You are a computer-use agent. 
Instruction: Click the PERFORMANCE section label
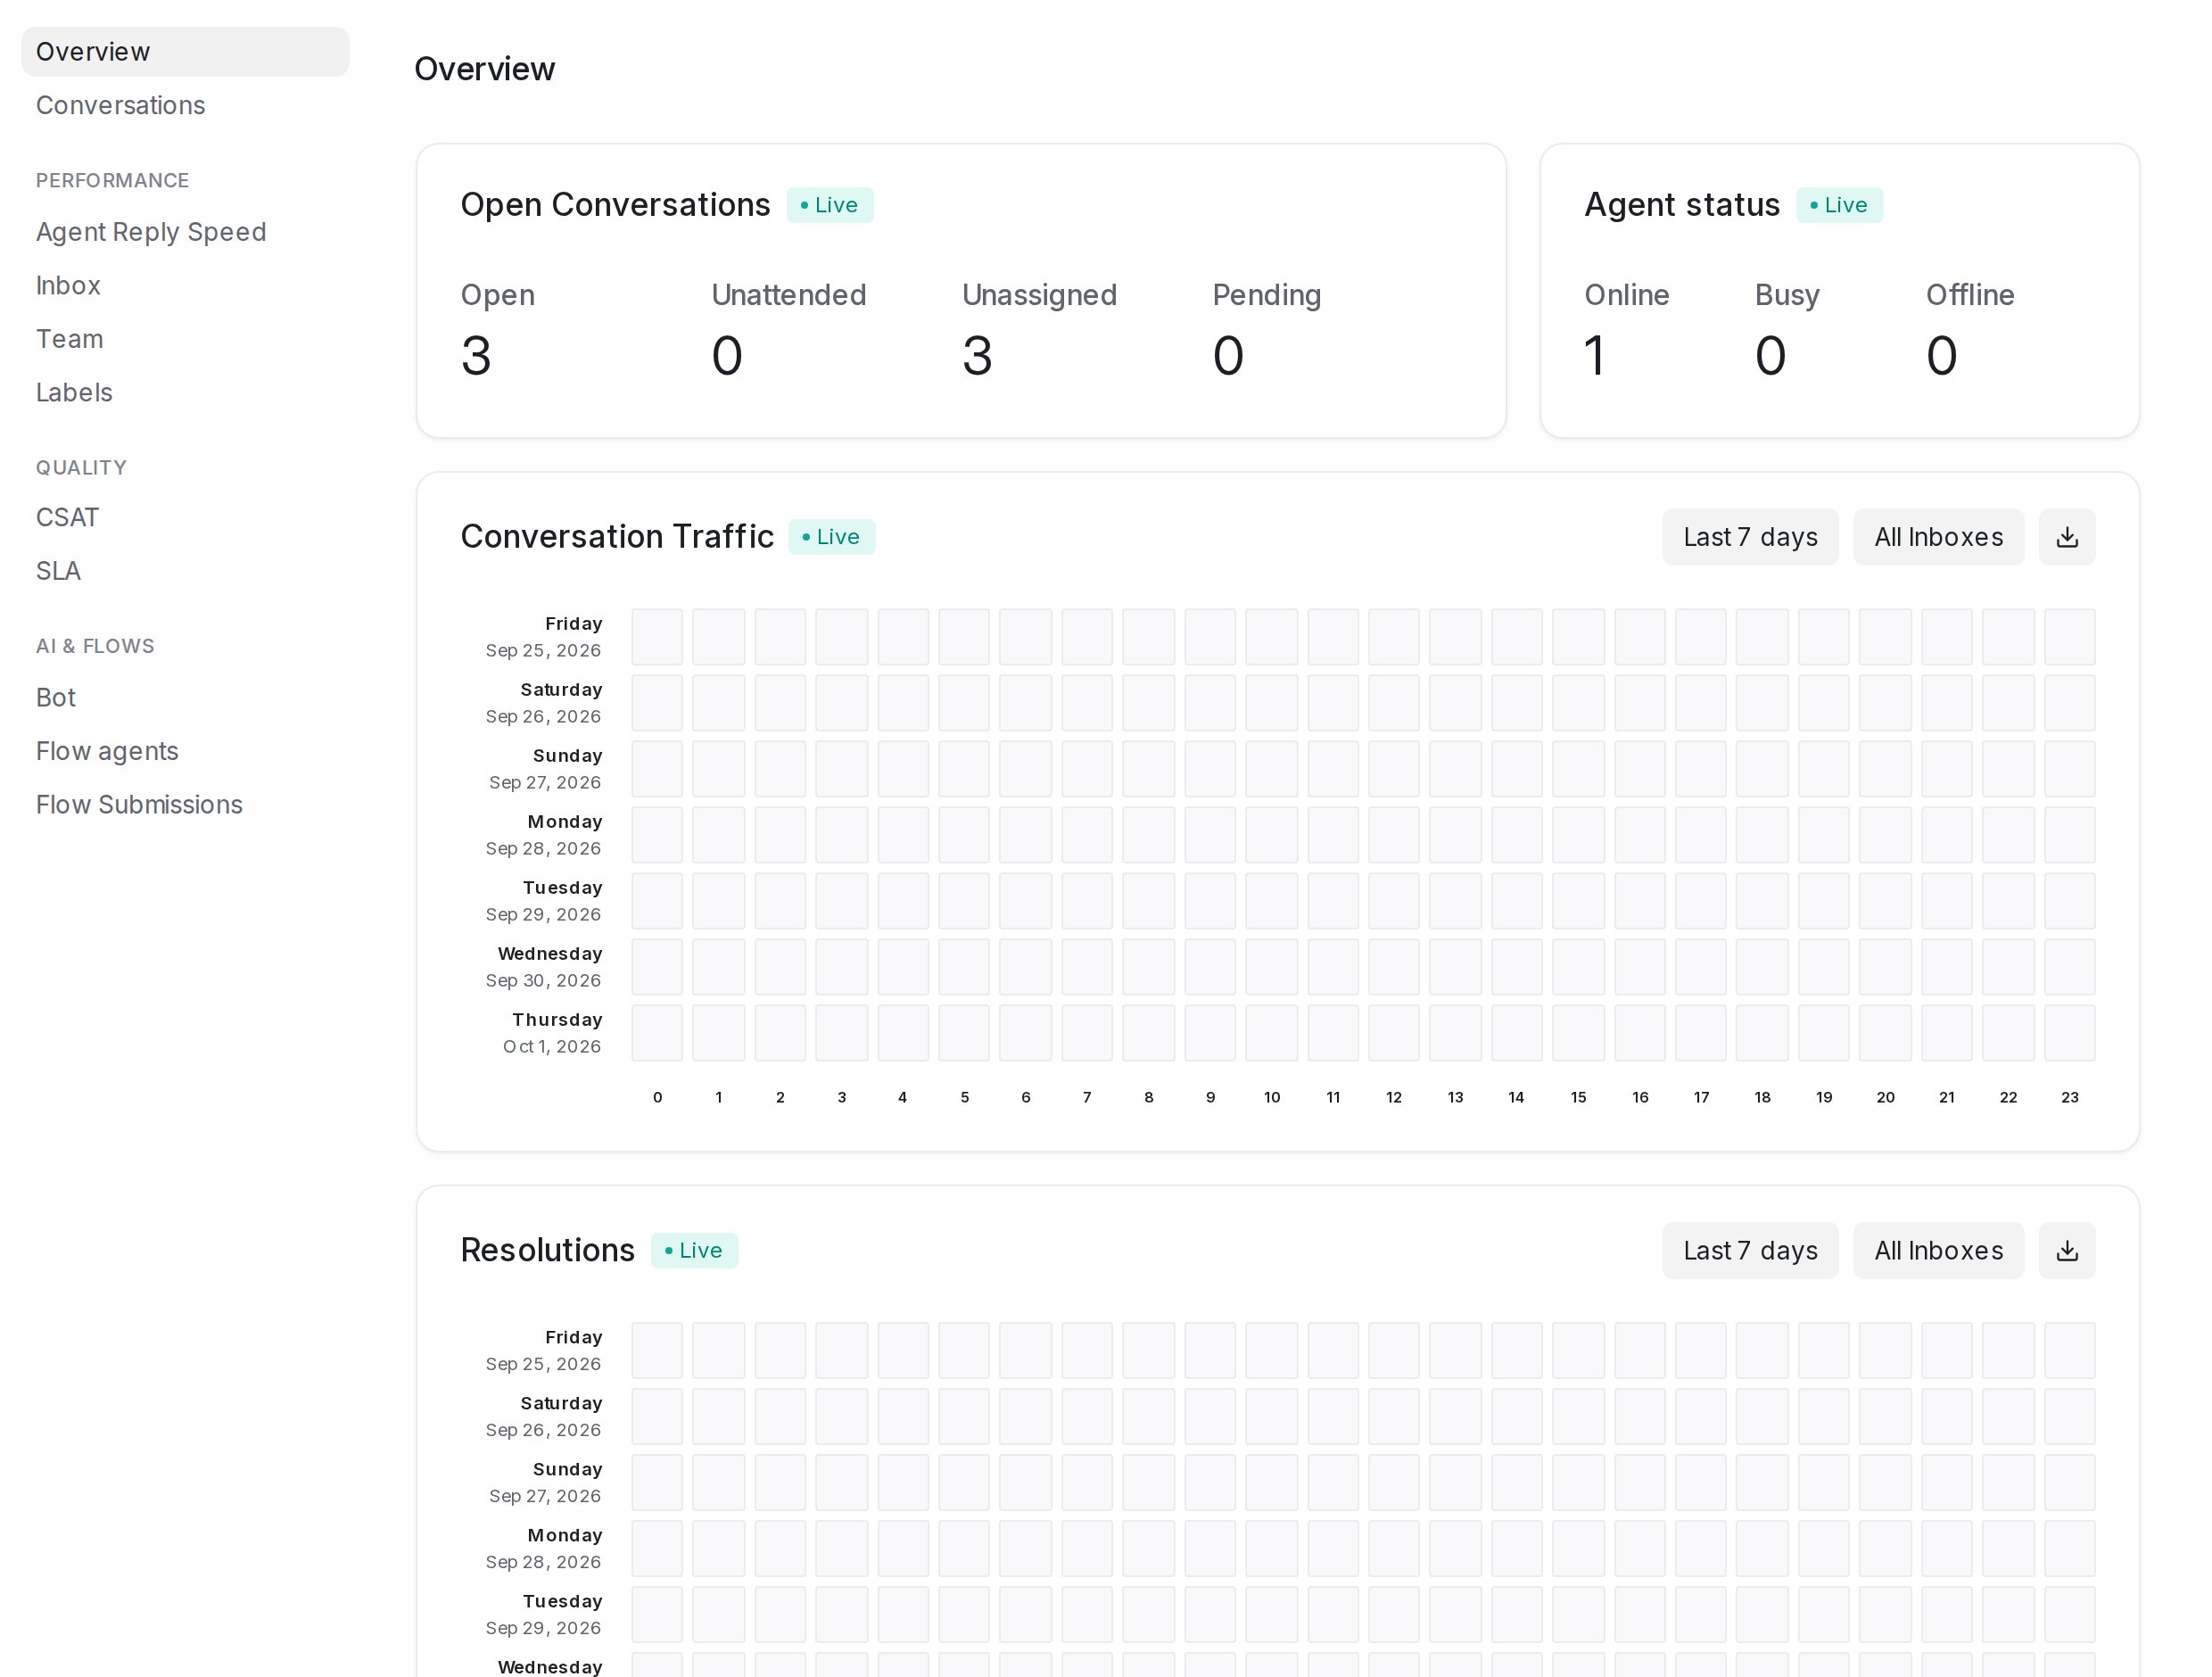click(112, 181)
